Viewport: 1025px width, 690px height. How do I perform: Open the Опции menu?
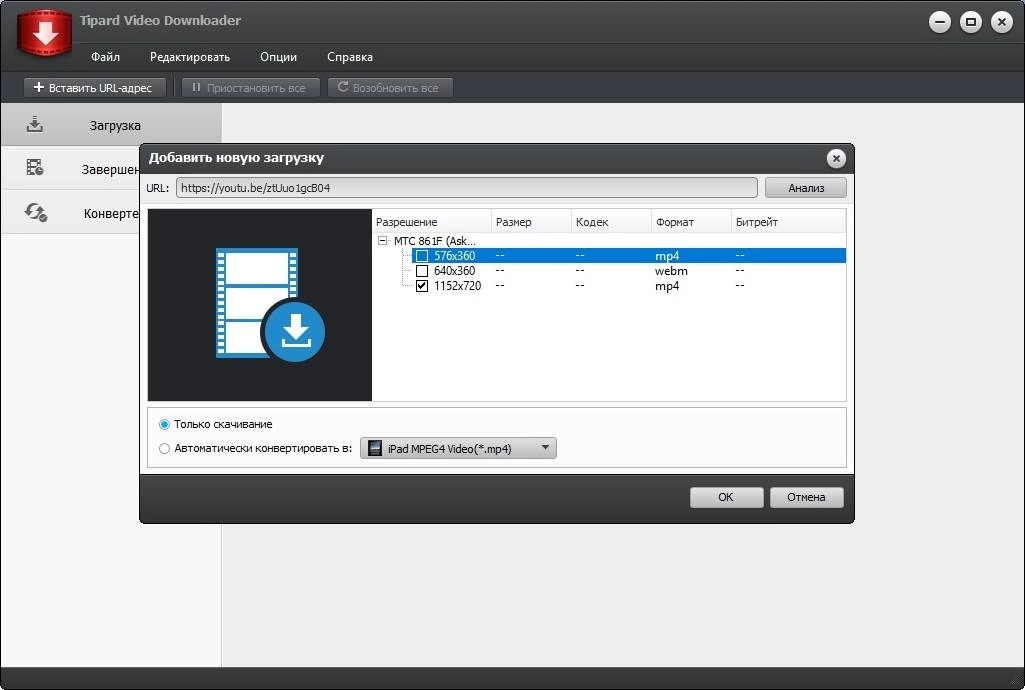[x=278, y=57]
